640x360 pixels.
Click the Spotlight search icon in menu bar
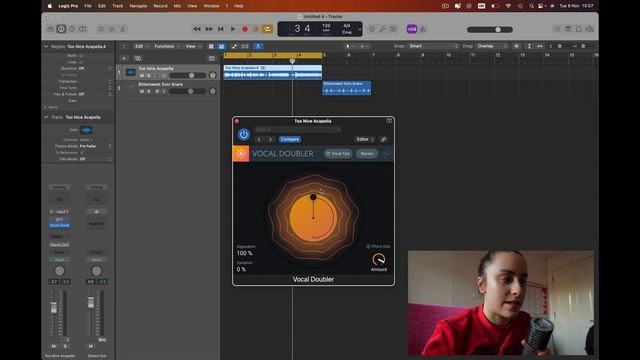click(531, 6)
